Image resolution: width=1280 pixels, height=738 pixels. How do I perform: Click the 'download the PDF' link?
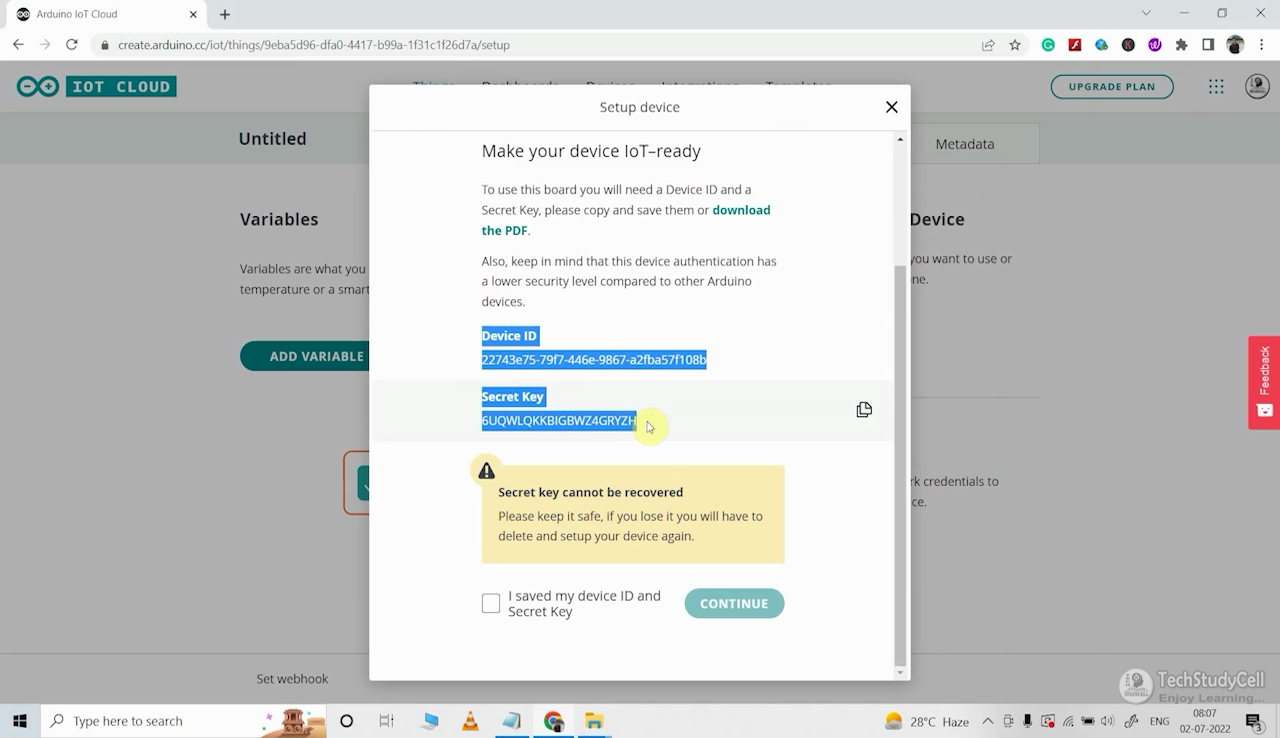click(741, 210)
